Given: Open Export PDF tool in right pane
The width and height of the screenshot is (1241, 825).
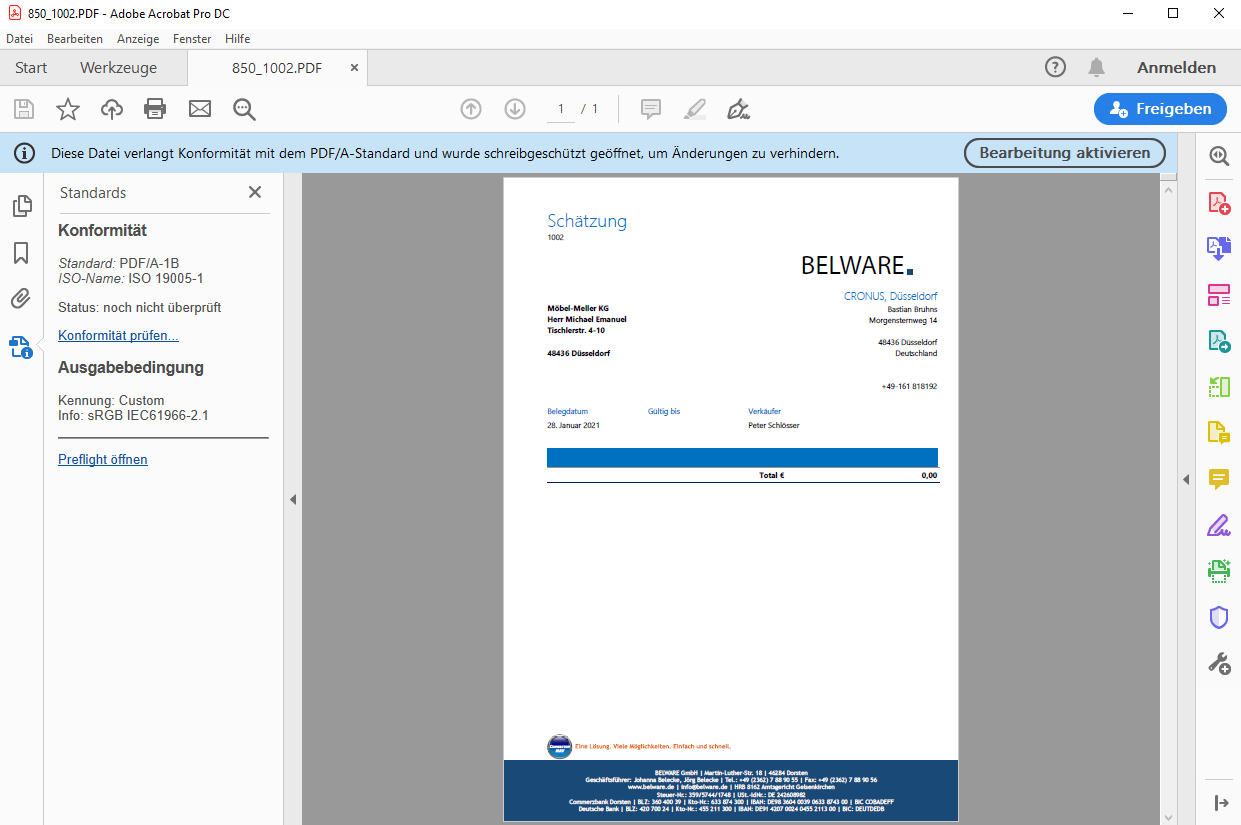Looking at the screenshot, I should click(x=1219, y=341).
